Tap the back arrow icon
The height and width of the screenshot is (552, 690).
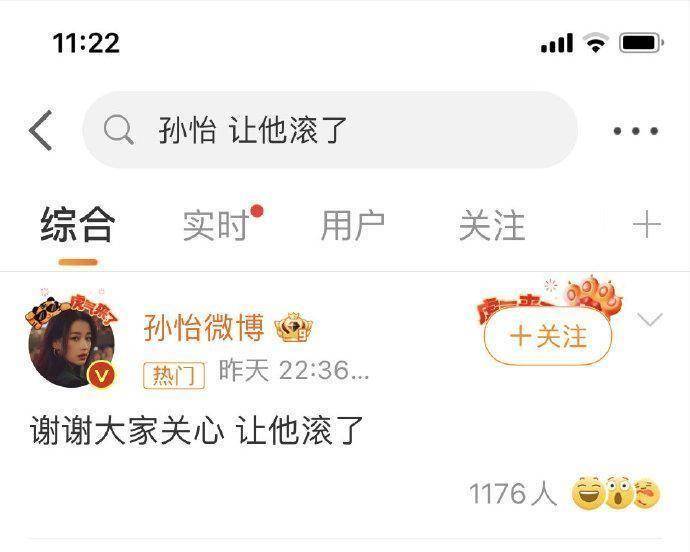pyautogui.click(x=40, y=130)
